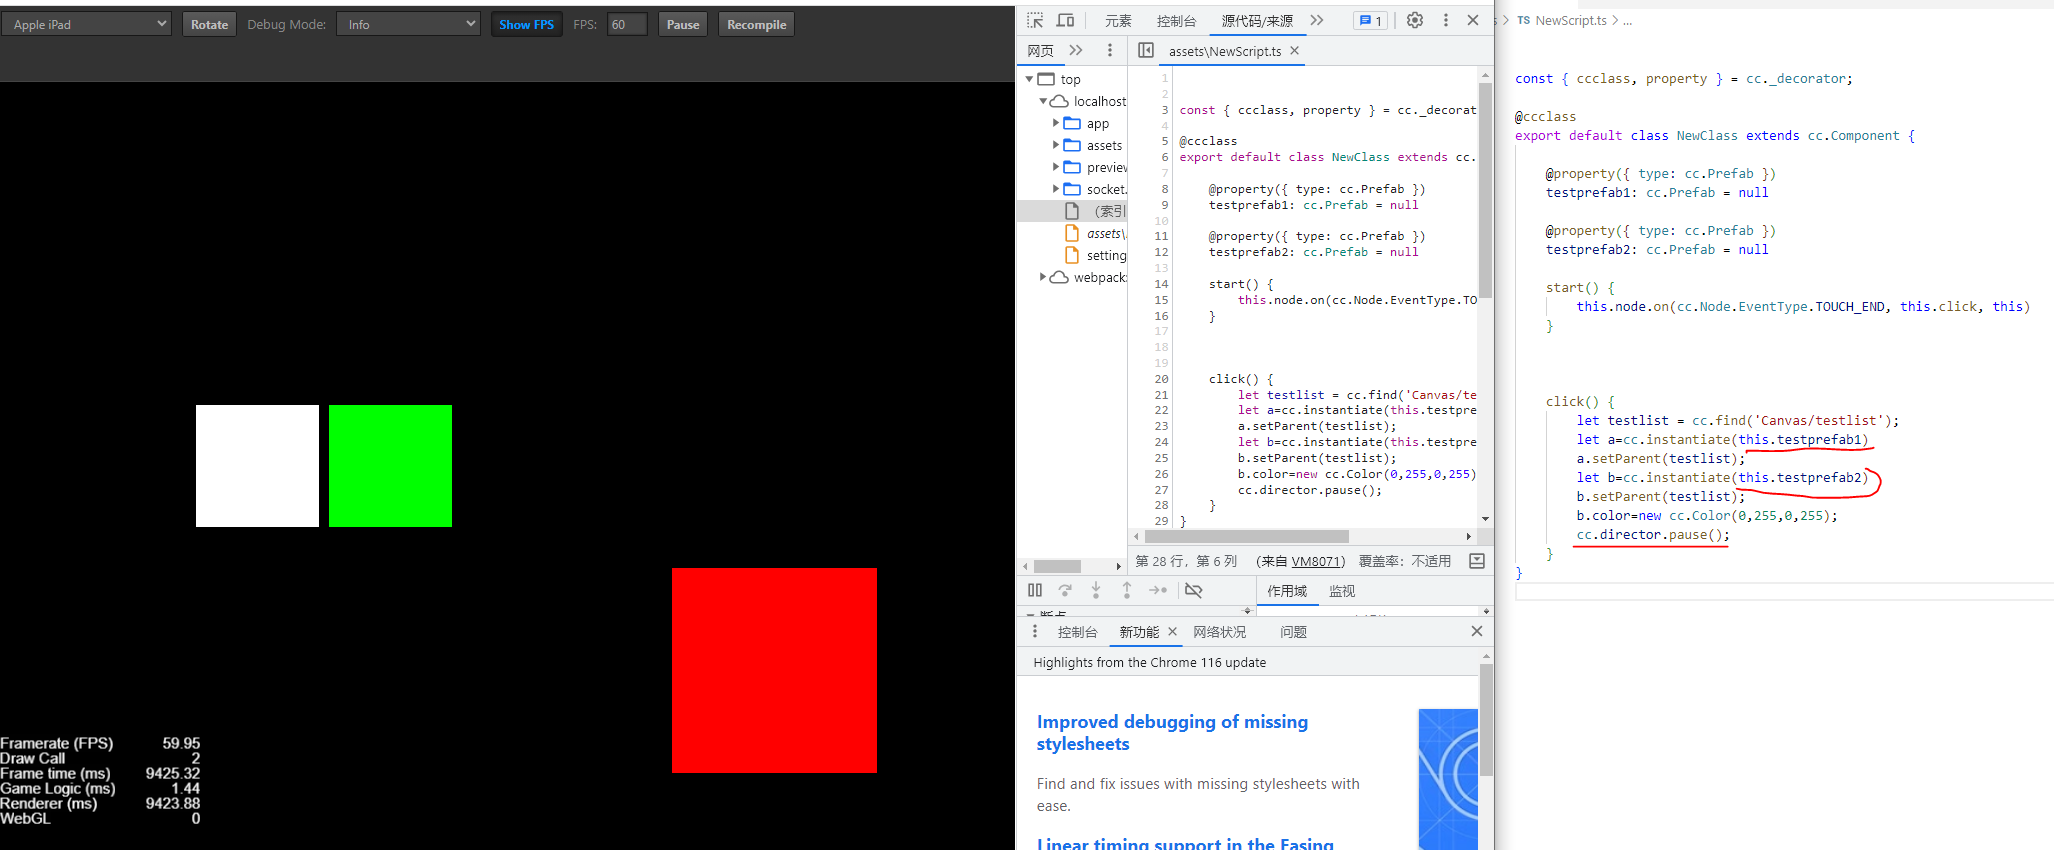Toggle the device toolbar icon
This screenshot has height=850, width=2054.
pyautogui.click(x=1066, y=20)
